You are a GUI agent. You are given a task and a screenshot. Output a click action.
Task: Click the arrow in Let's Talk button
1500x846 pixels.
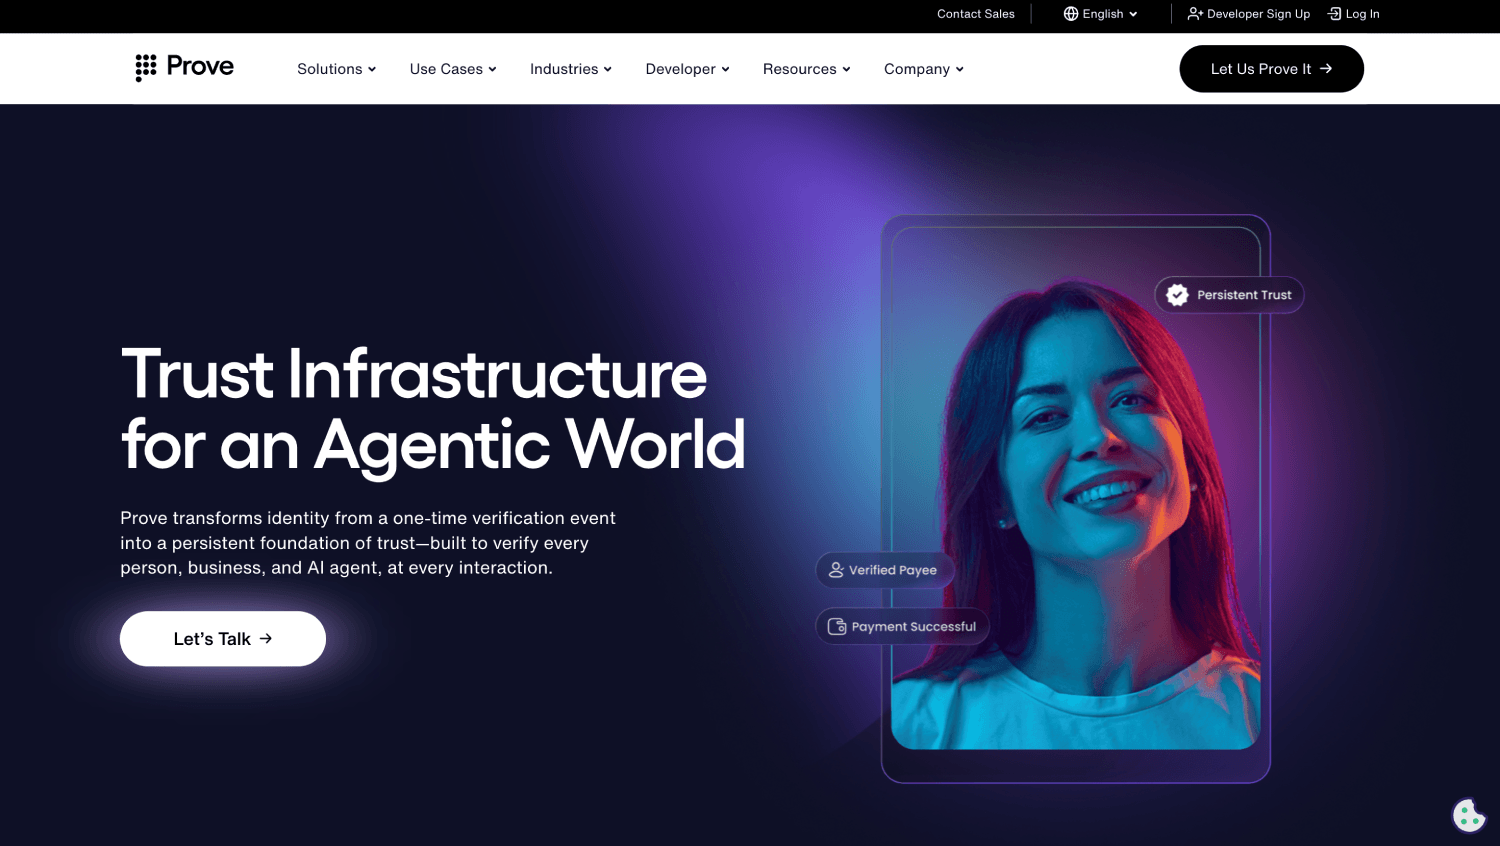click(266, 638)
